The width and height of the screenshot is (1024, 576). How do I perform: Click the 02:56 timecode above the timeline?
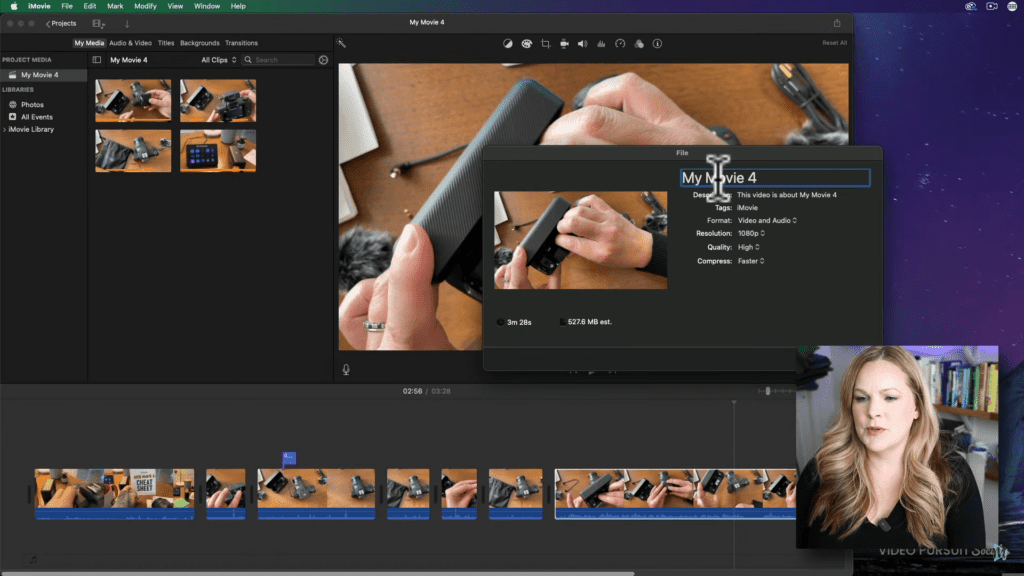412,391
